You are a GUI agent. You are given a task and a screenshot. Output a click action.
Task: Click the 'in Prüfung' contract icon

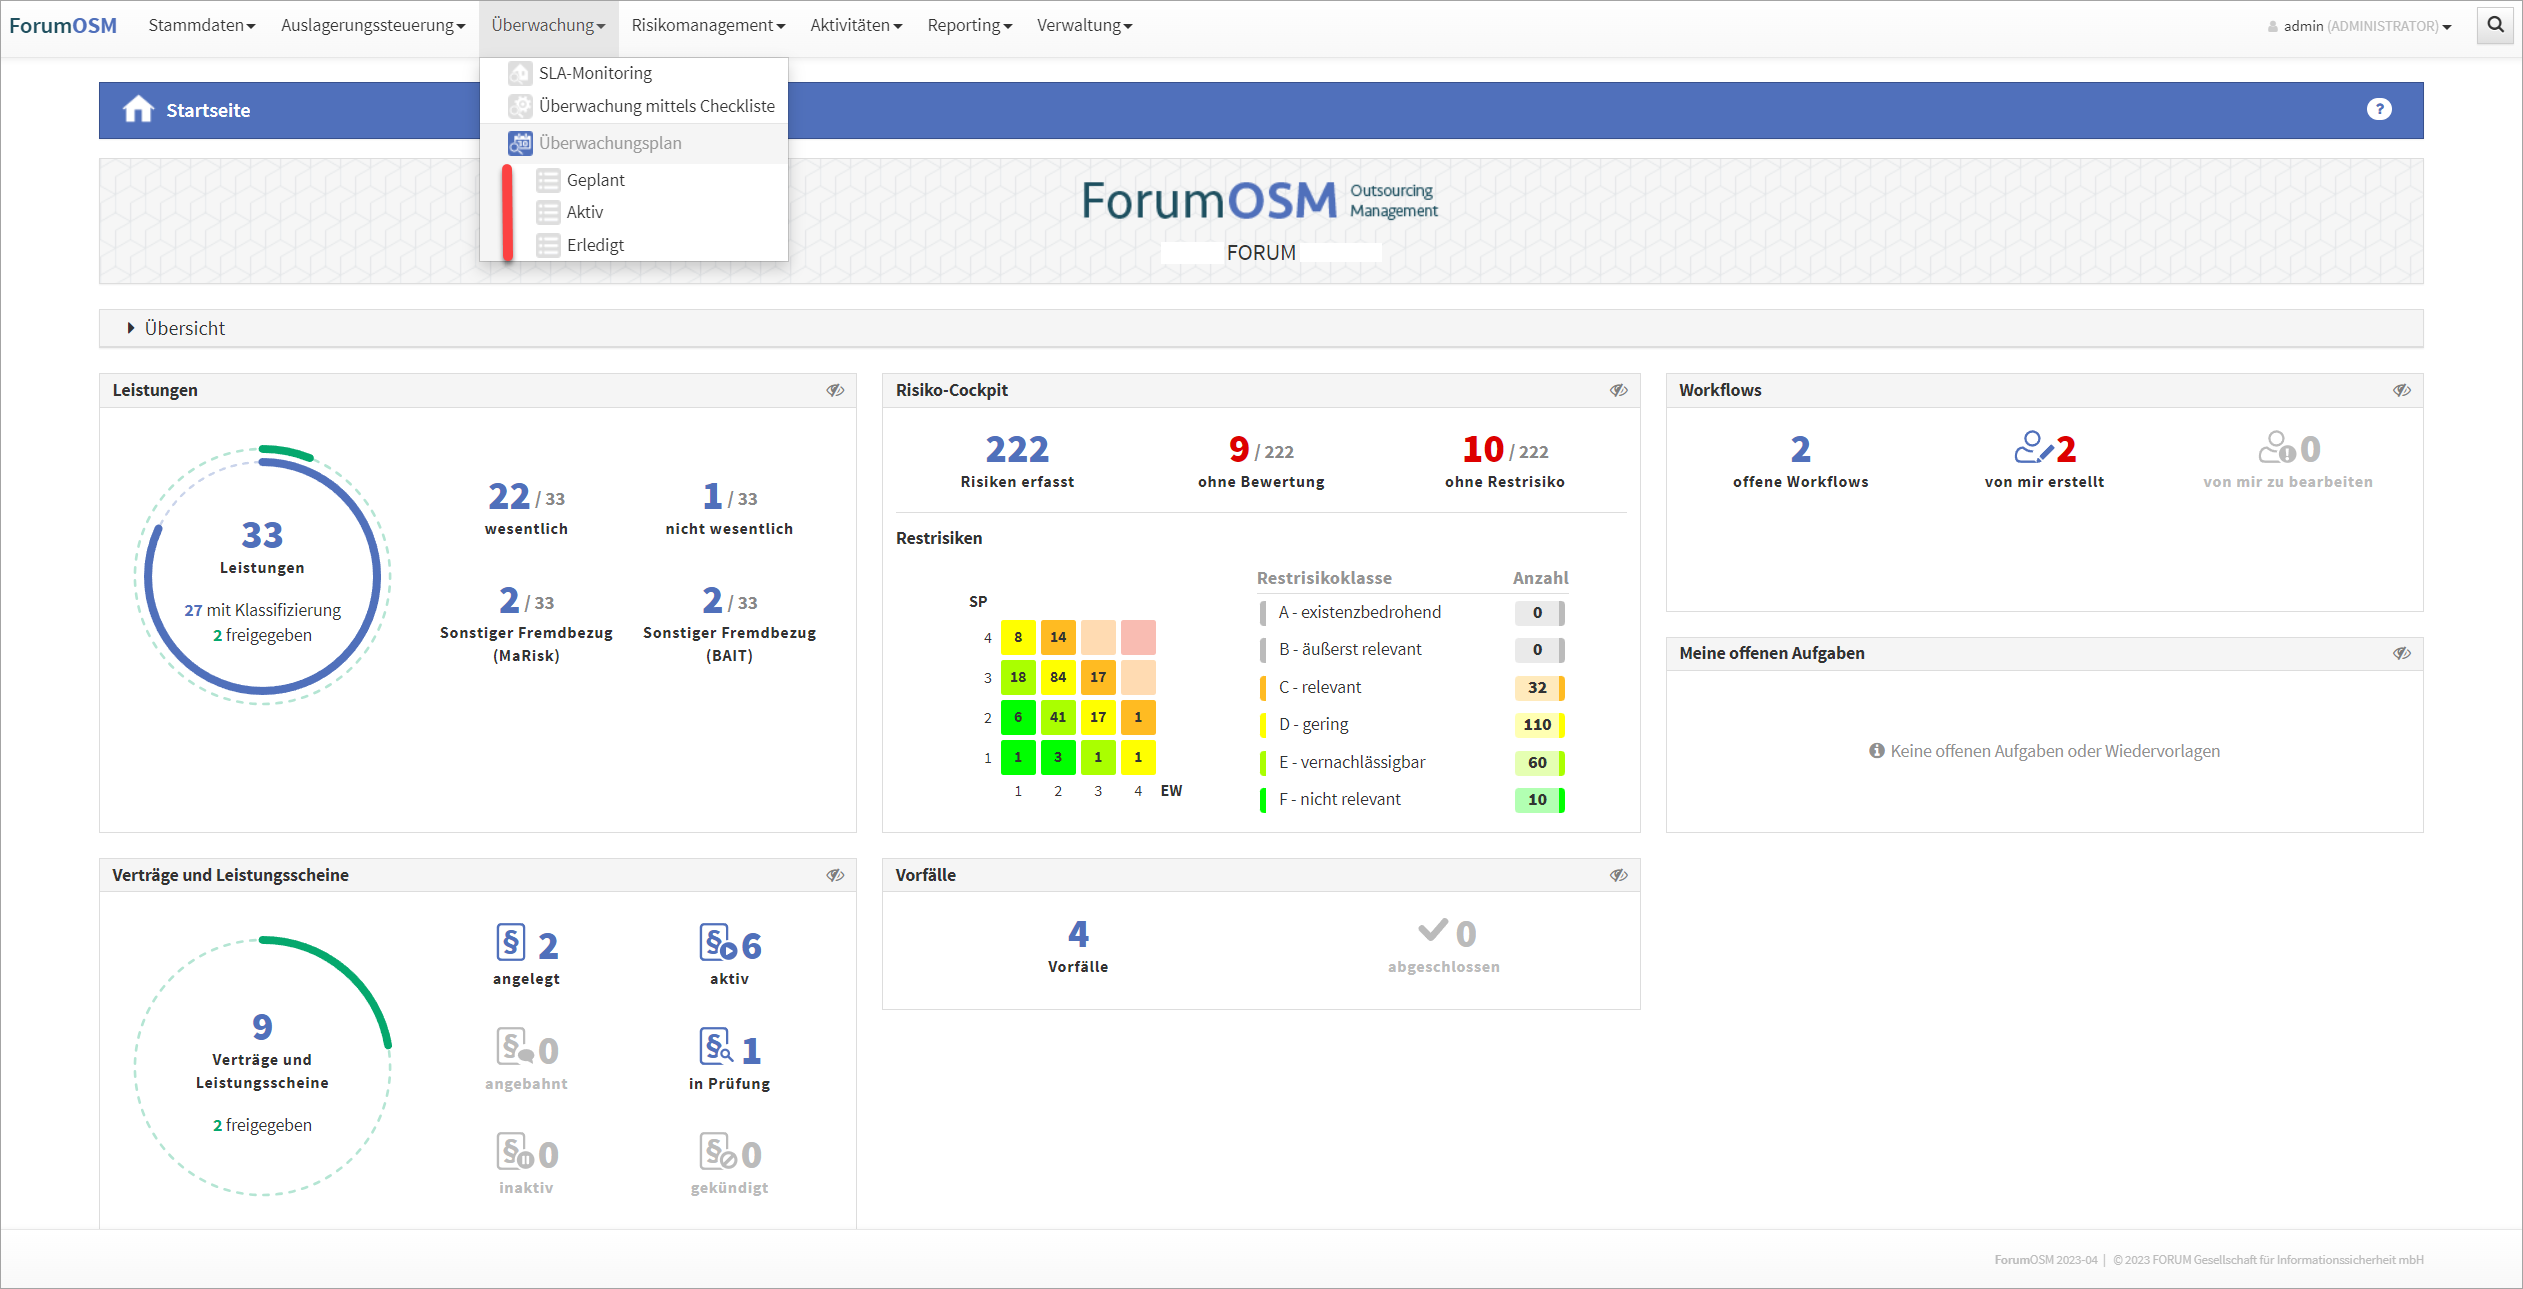716,1047
